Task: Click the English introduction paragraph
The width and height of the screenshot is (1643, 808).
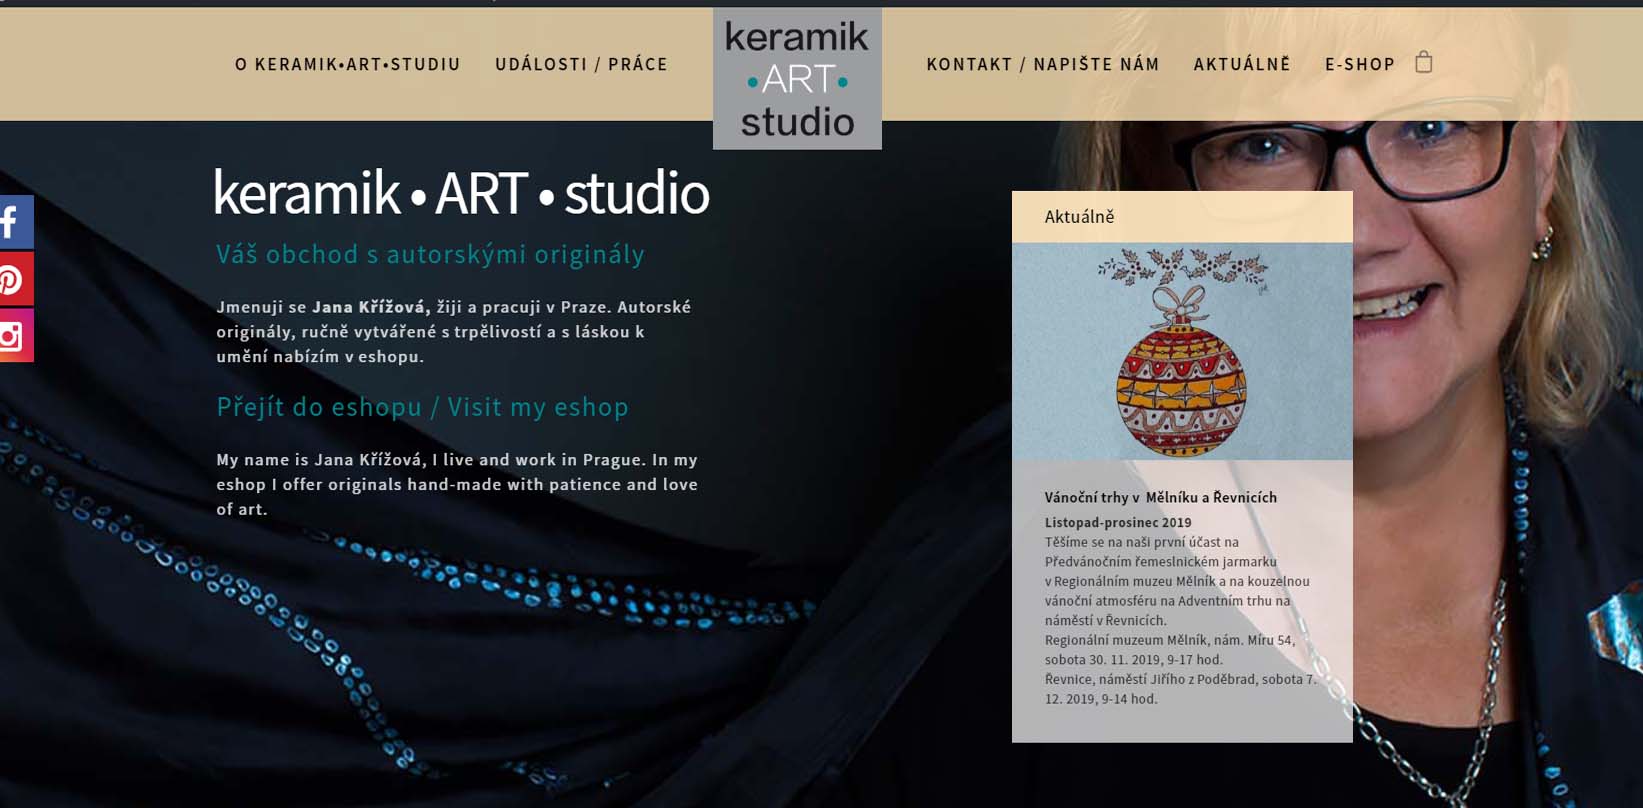Action: (457, 484)
